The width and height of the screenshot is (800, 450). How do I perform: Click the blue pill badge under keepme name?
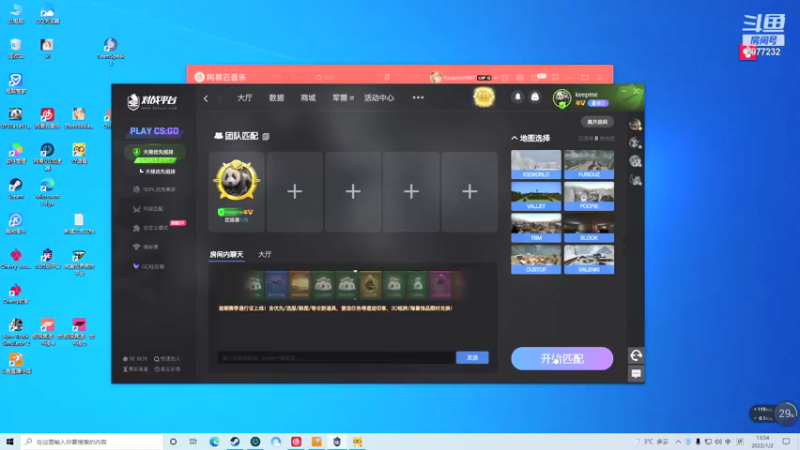[x=598, y=103]
